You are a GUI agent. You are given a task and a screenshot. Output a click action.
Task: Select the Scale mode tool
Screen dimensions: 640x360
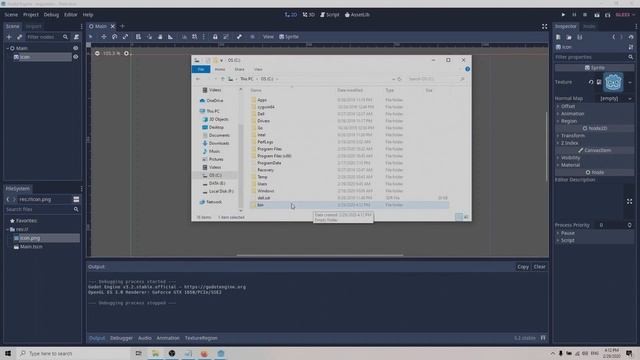pos(125,37)
